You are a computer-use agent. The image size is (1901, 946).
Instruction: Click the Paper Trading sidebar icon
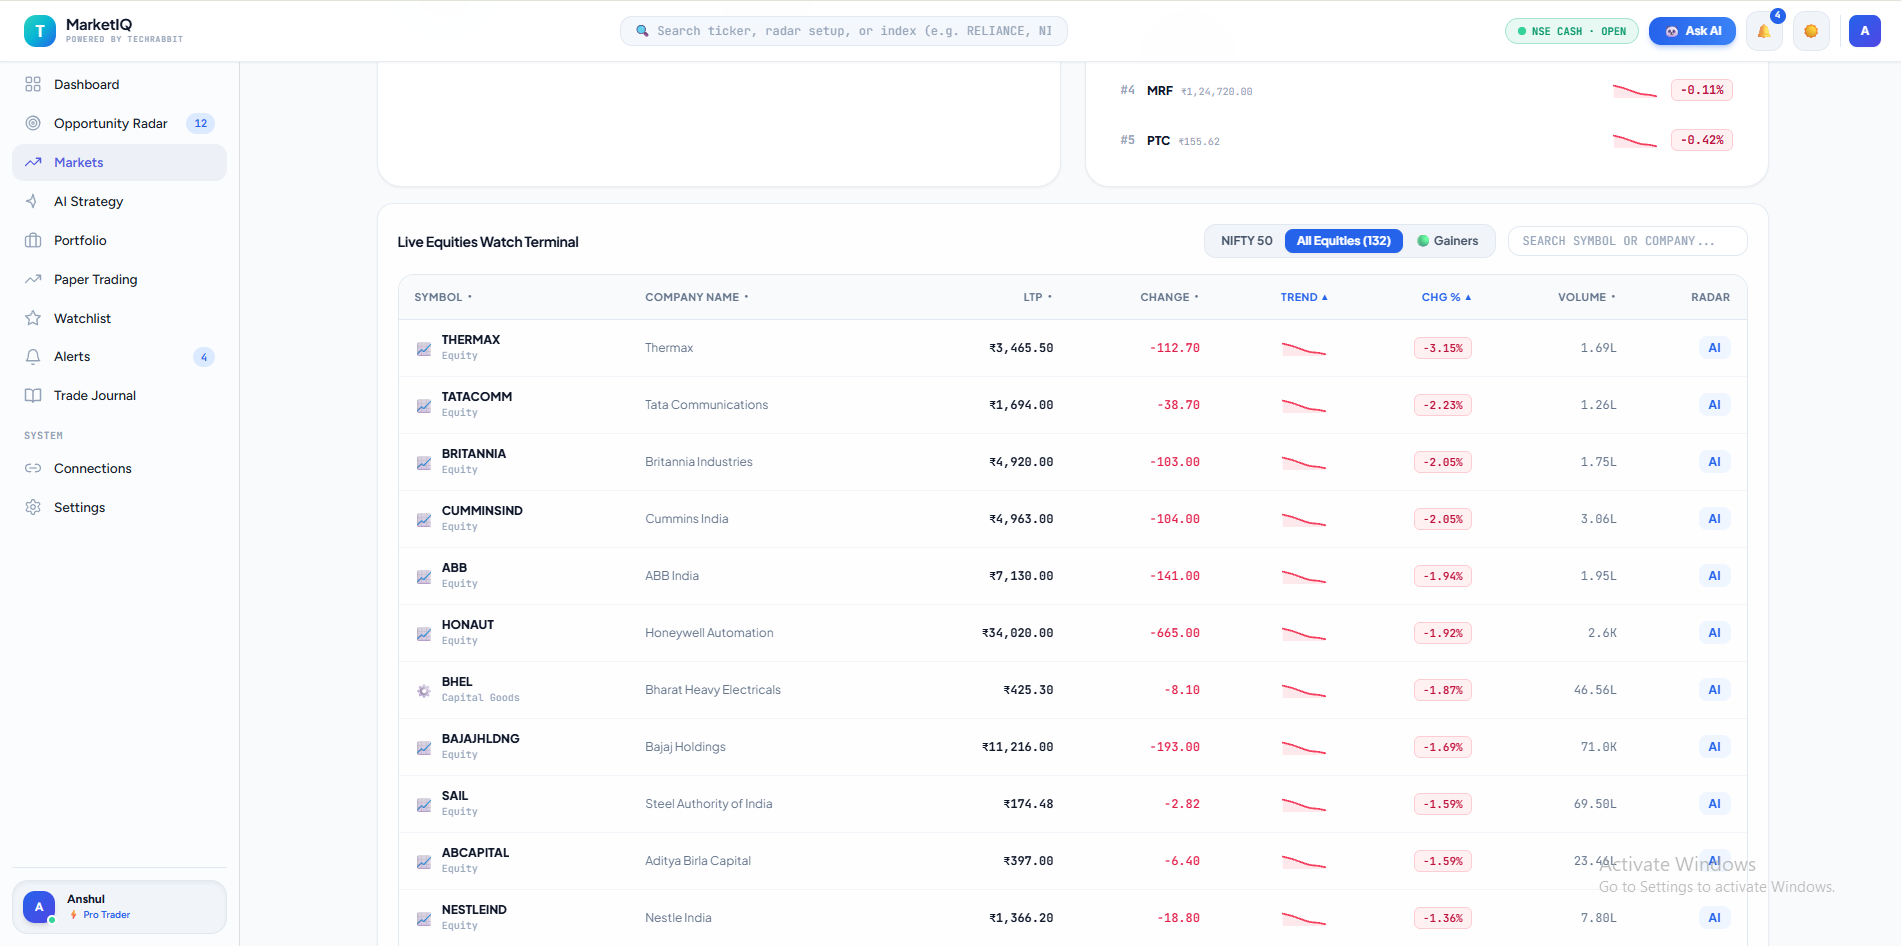tap(33, 280)
